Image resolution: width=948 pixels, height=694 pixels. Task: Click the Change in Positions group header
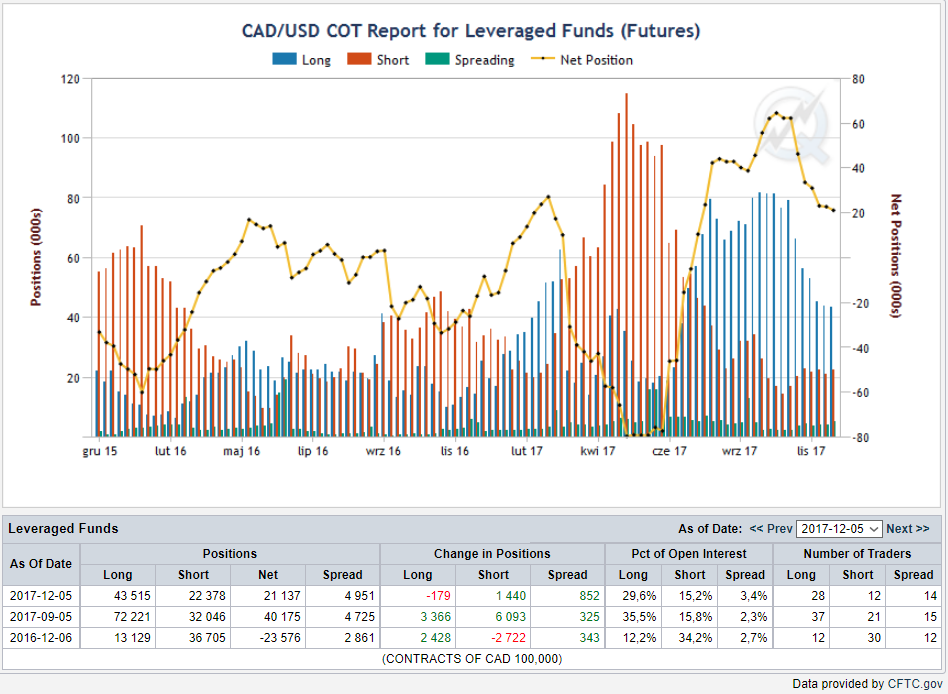[492, 554]
